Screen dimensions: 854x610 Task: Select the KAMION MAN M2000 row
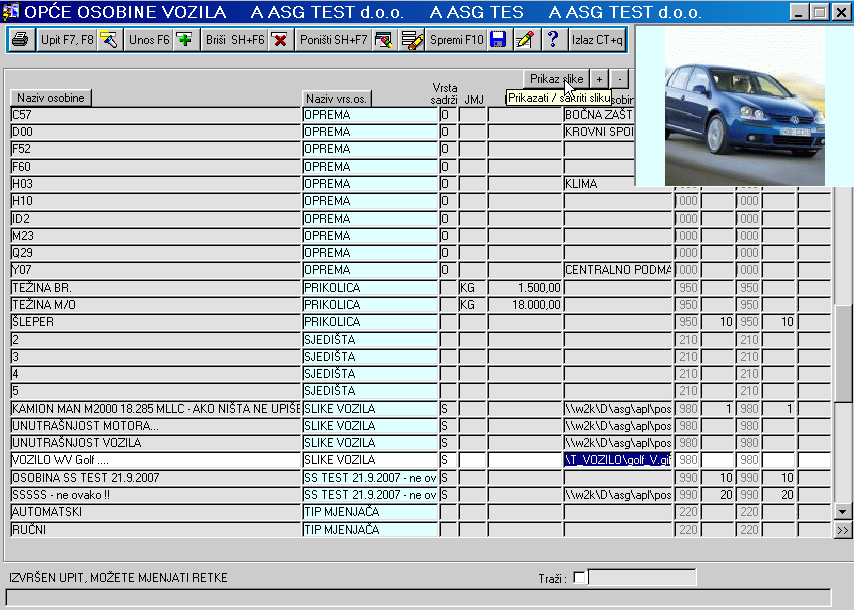(156, 408)
